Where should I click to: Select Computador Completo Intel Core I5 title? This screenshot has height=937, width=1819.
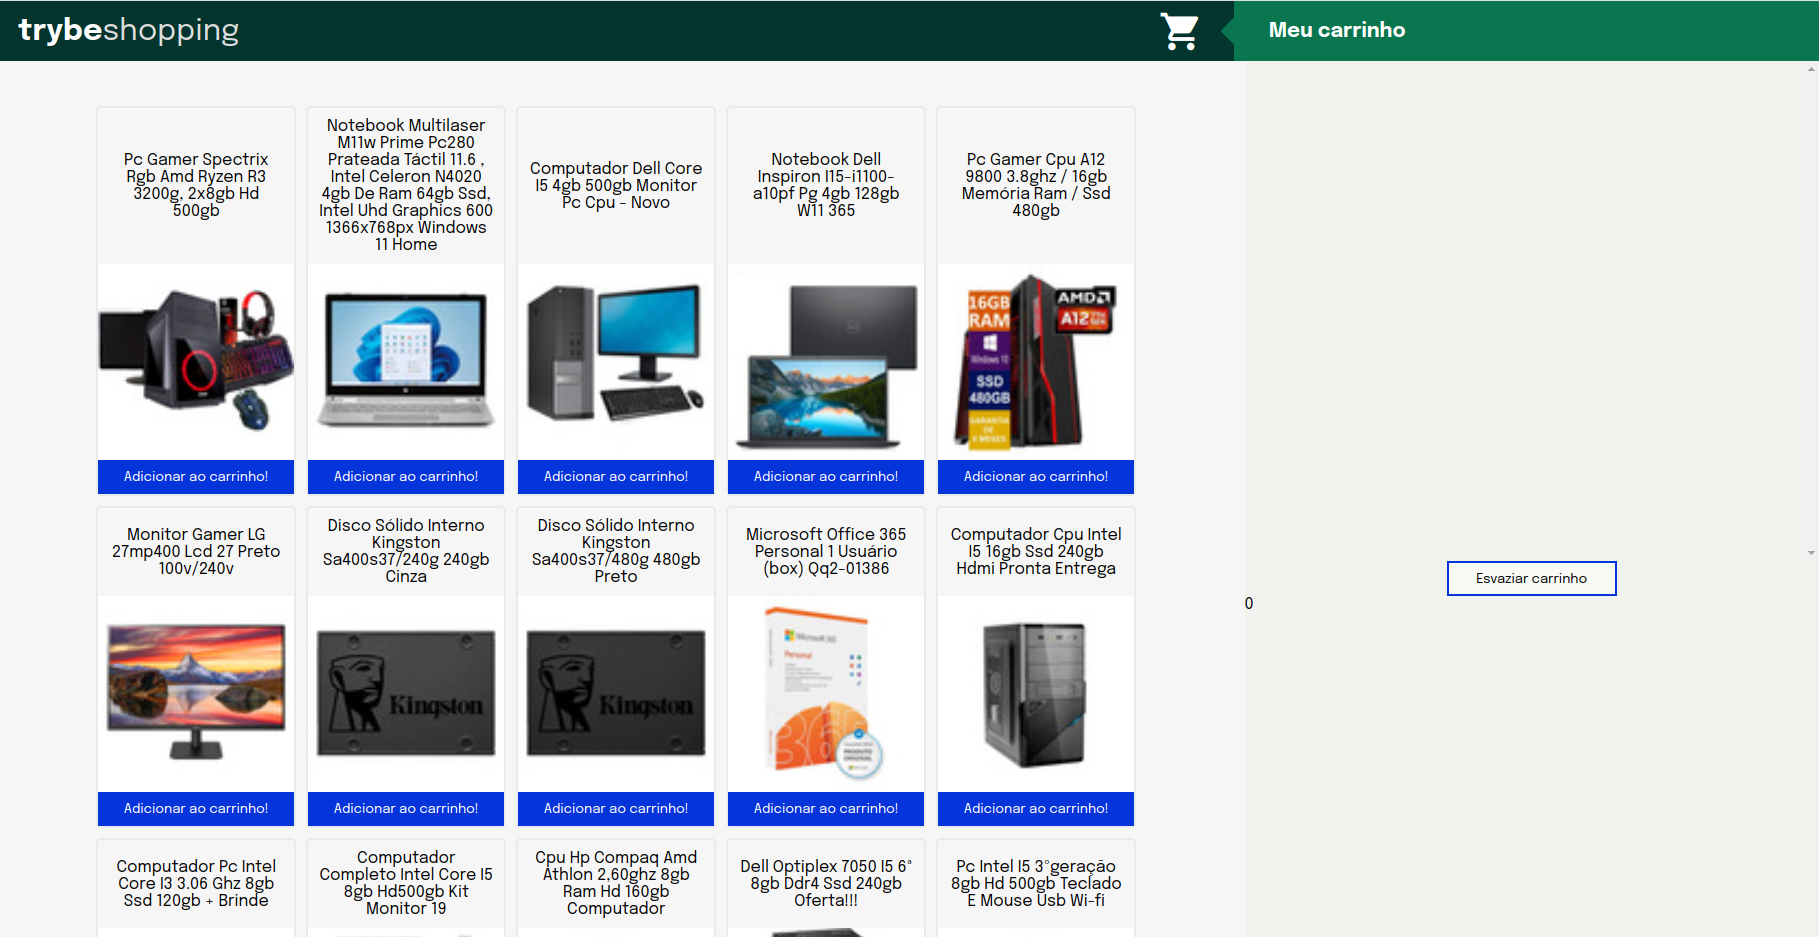click(406, 883)
